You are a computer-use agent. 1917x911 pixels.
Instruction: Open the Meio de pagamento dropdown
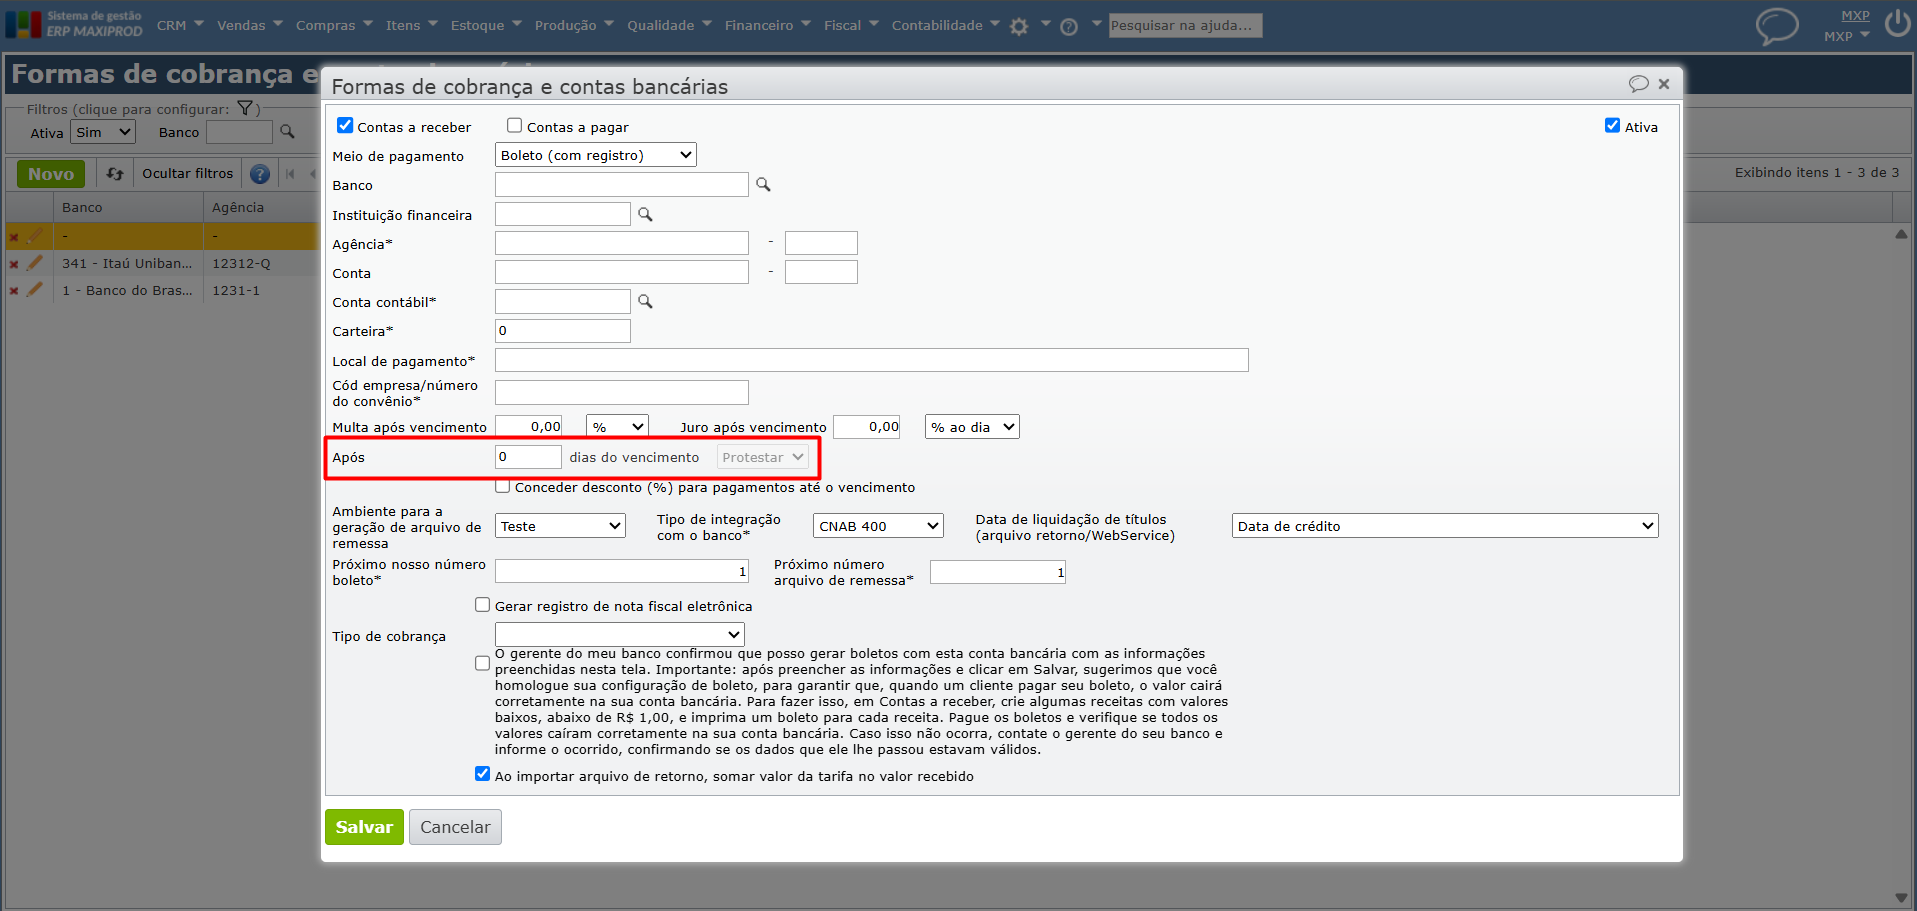596,155
